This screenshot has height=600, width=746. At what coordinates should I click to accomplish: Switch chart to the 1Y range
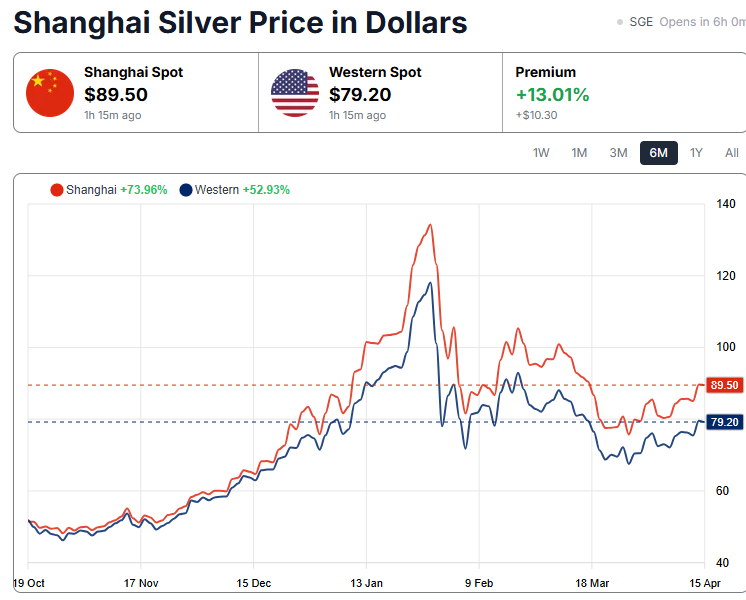tap(696, 153)
